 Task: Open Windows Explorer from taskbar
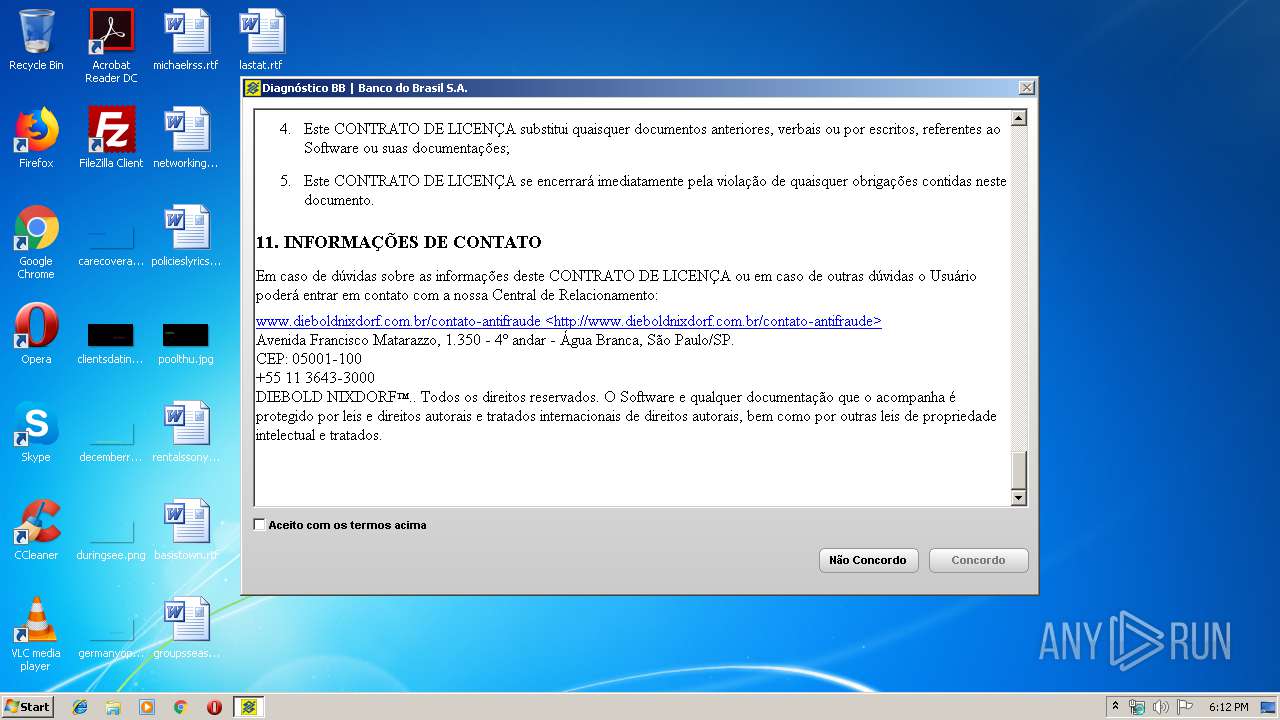(113, 707)
